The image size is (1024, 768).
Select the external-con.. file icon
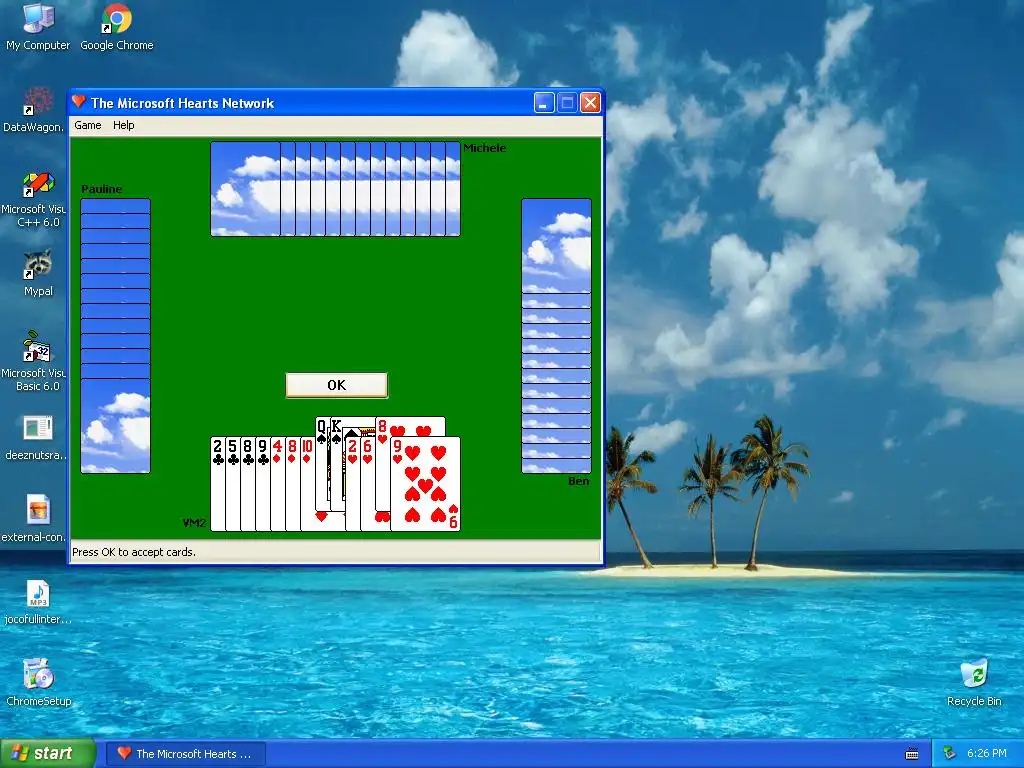tap(34, 519)
